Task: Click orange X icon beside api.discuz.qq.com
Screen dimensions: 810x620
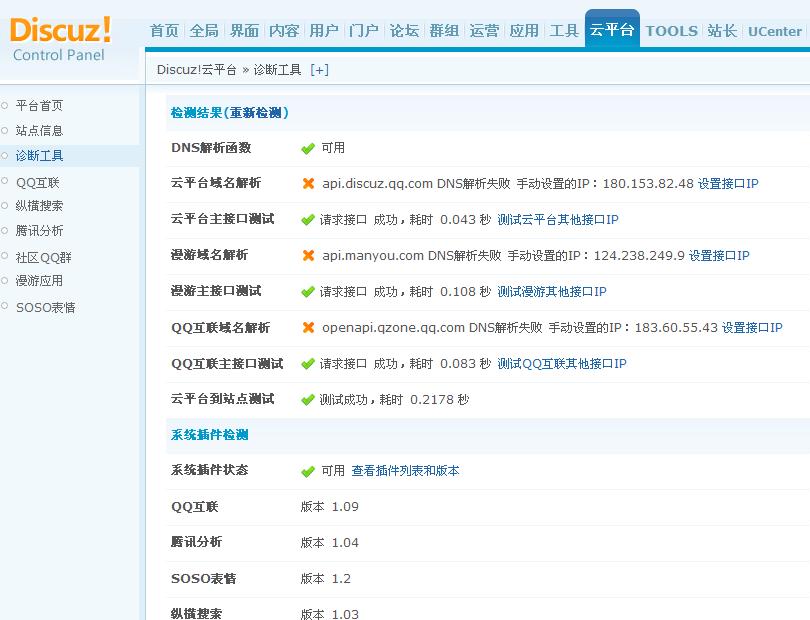Action: point(308,184)
